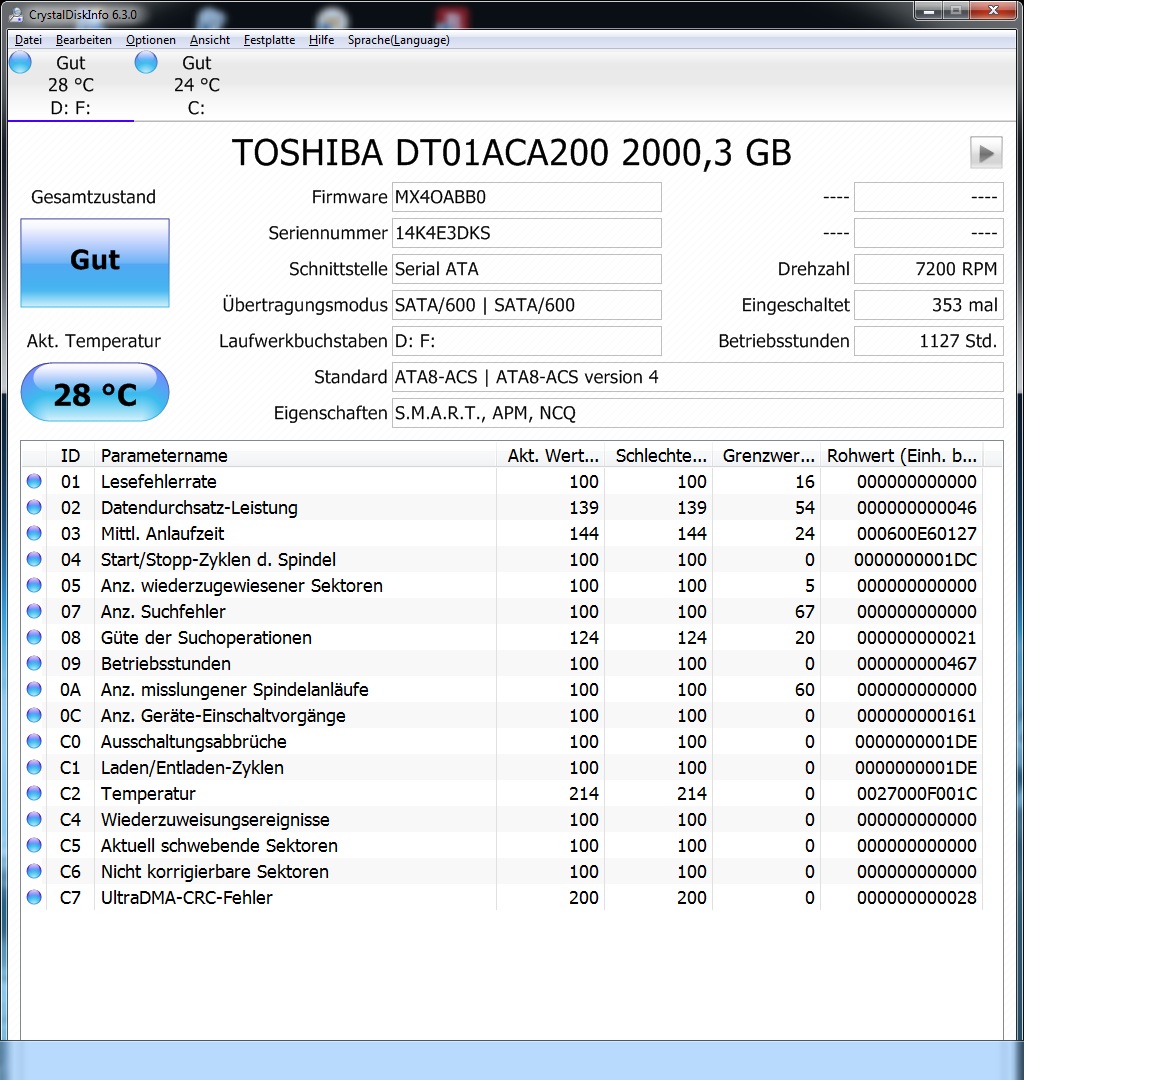Click the CrystalDiskInfo title bar app icon
The height and width of the screenshot is (1080, 1152).
[15, 14]
